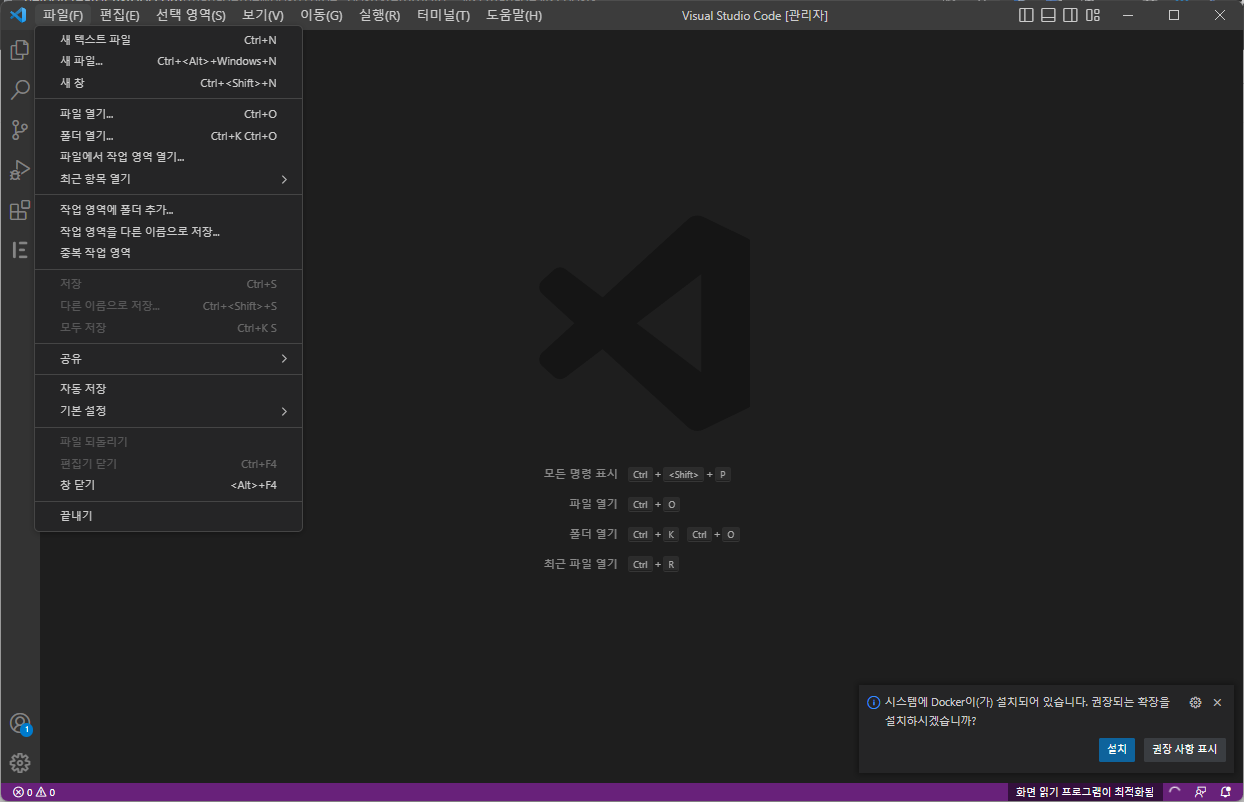Viewport: 1244px width, 802px height.
Task: Click the 최근 파일 열기 label
Action: [581, 564]
